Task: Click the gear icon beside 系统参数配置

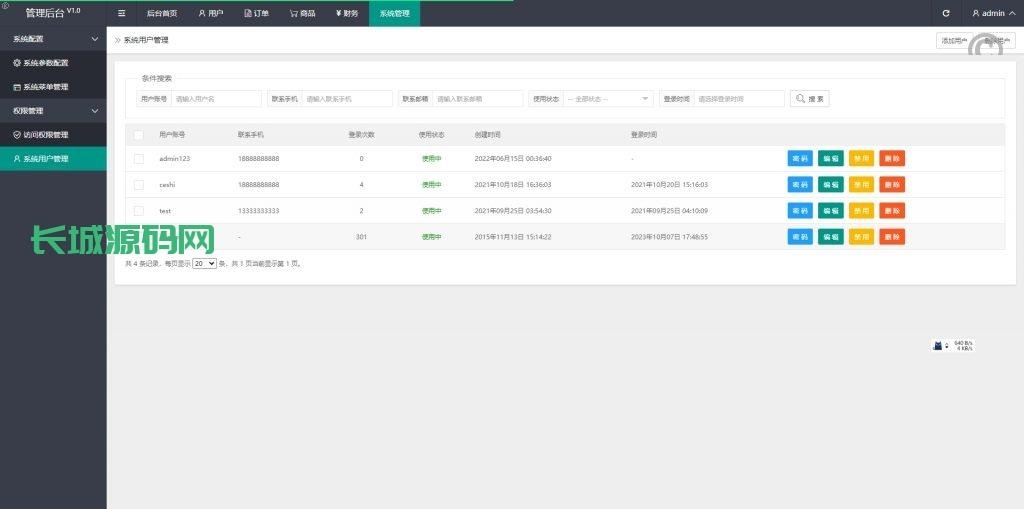Action: tap(17, 62)
